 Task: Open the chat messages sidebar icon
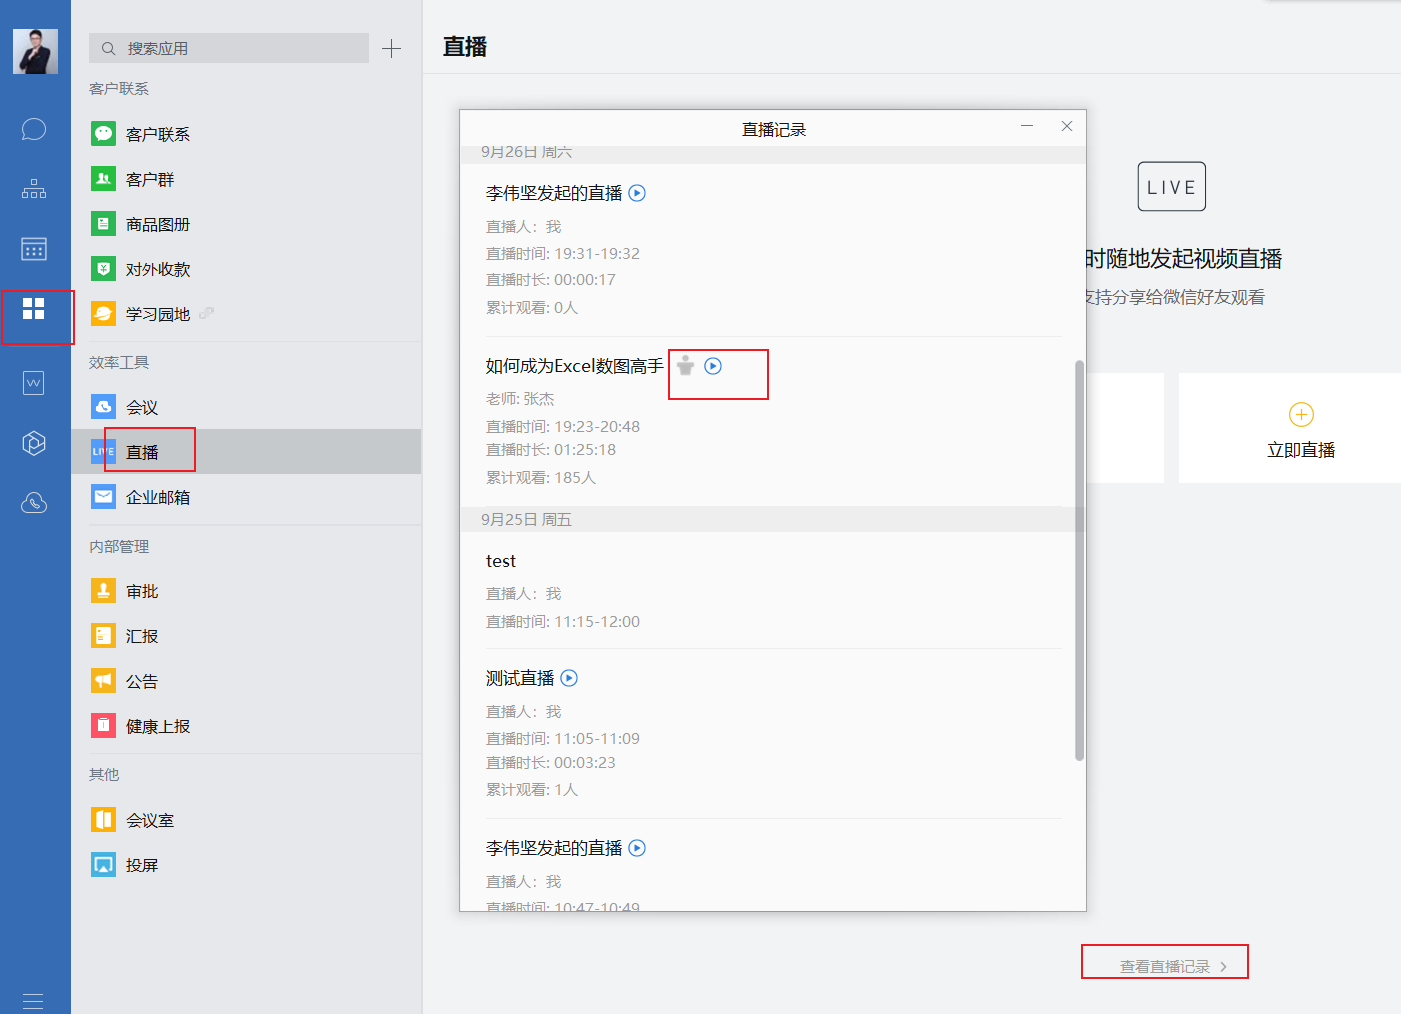tap(34, 129)
